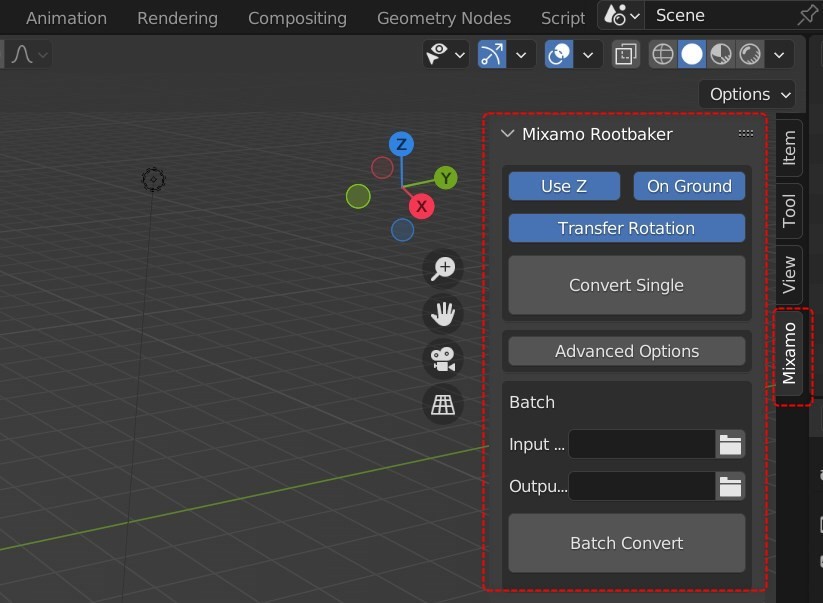
Task: Click the negative X axis gizmo circle
Action: 382,168
